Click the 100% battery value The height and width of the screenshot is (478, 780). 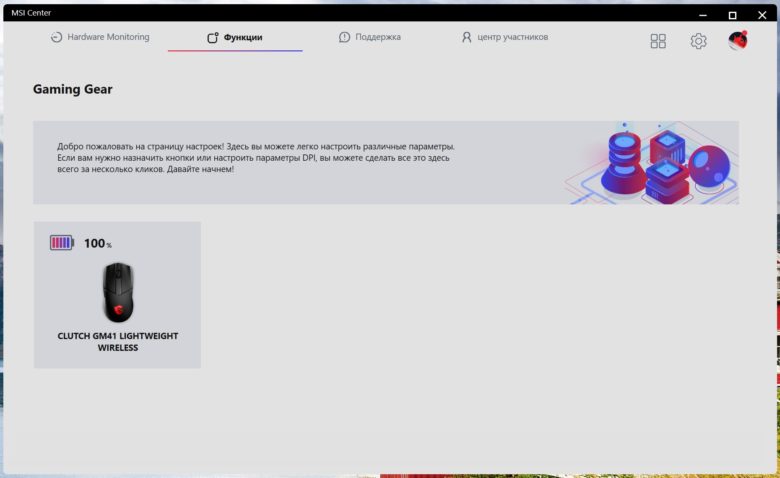(x=98, y=243)
